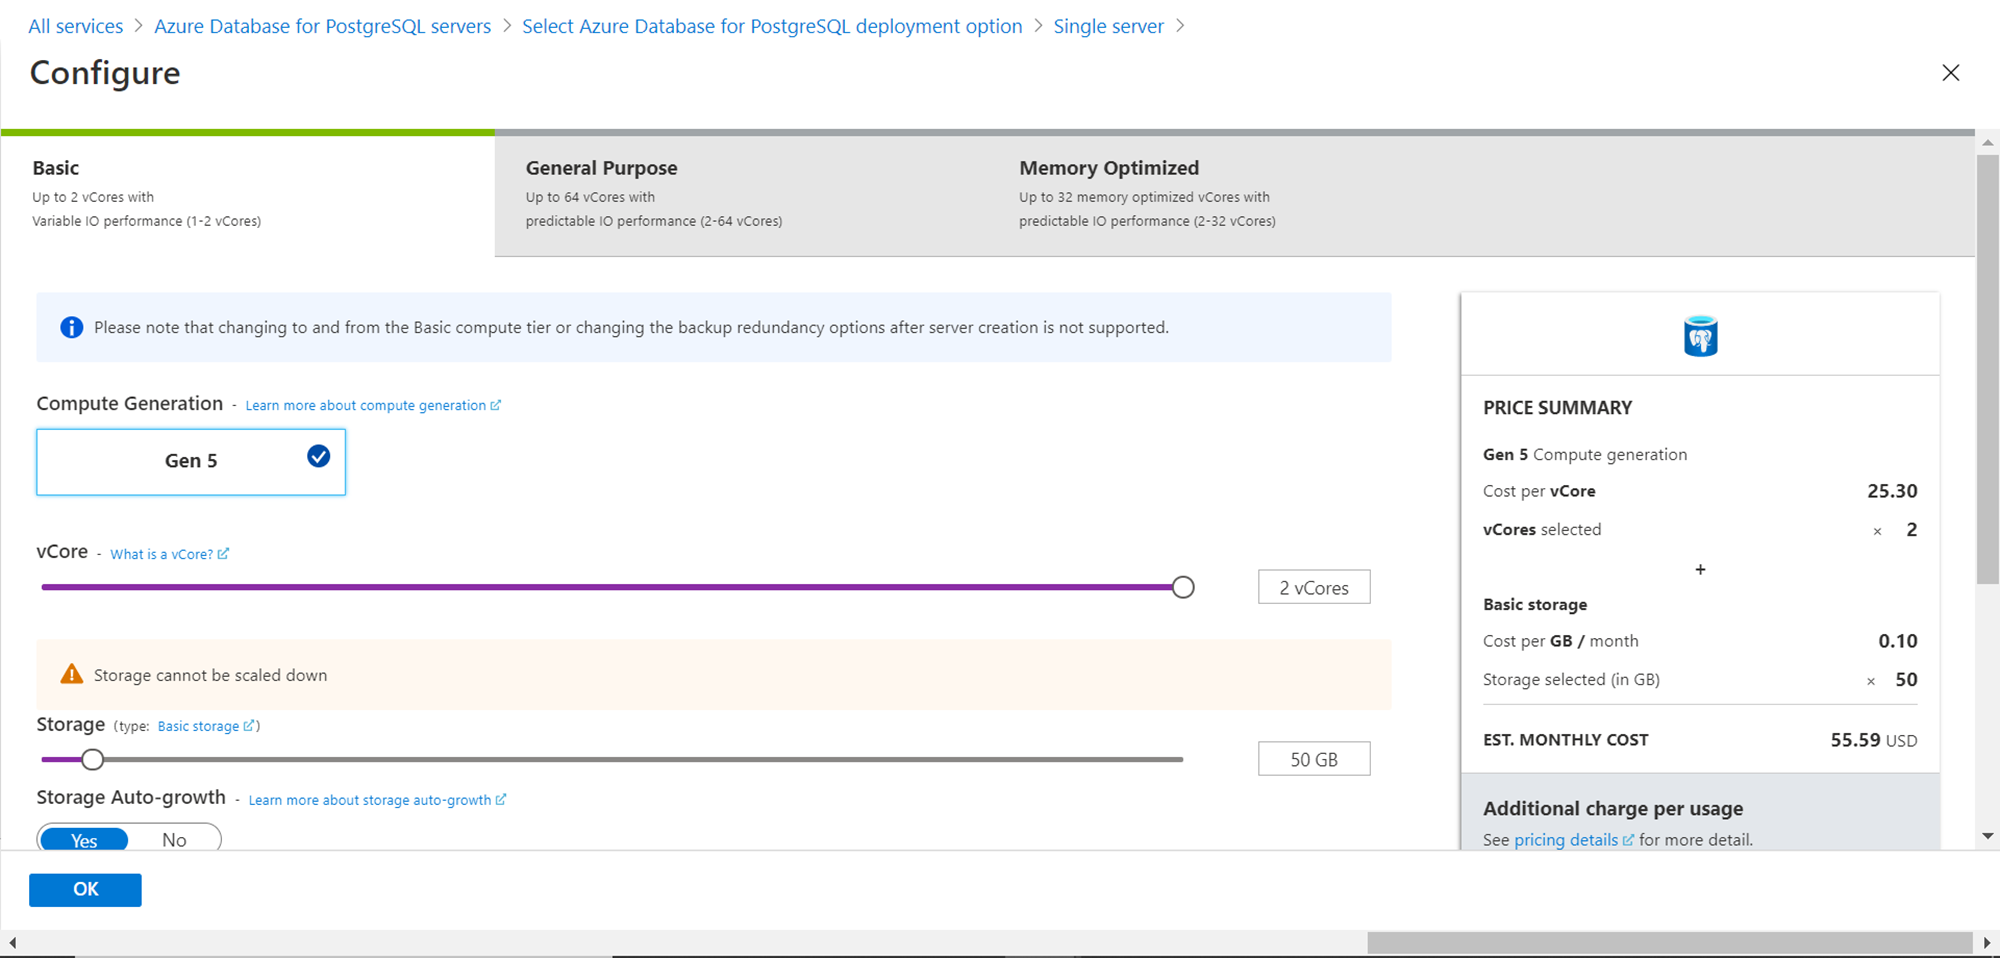The width and height of the screenshot is (2000, 958).
Task: Click scroll up arrow on vertical scrollbar
Action: point(1987,143)
